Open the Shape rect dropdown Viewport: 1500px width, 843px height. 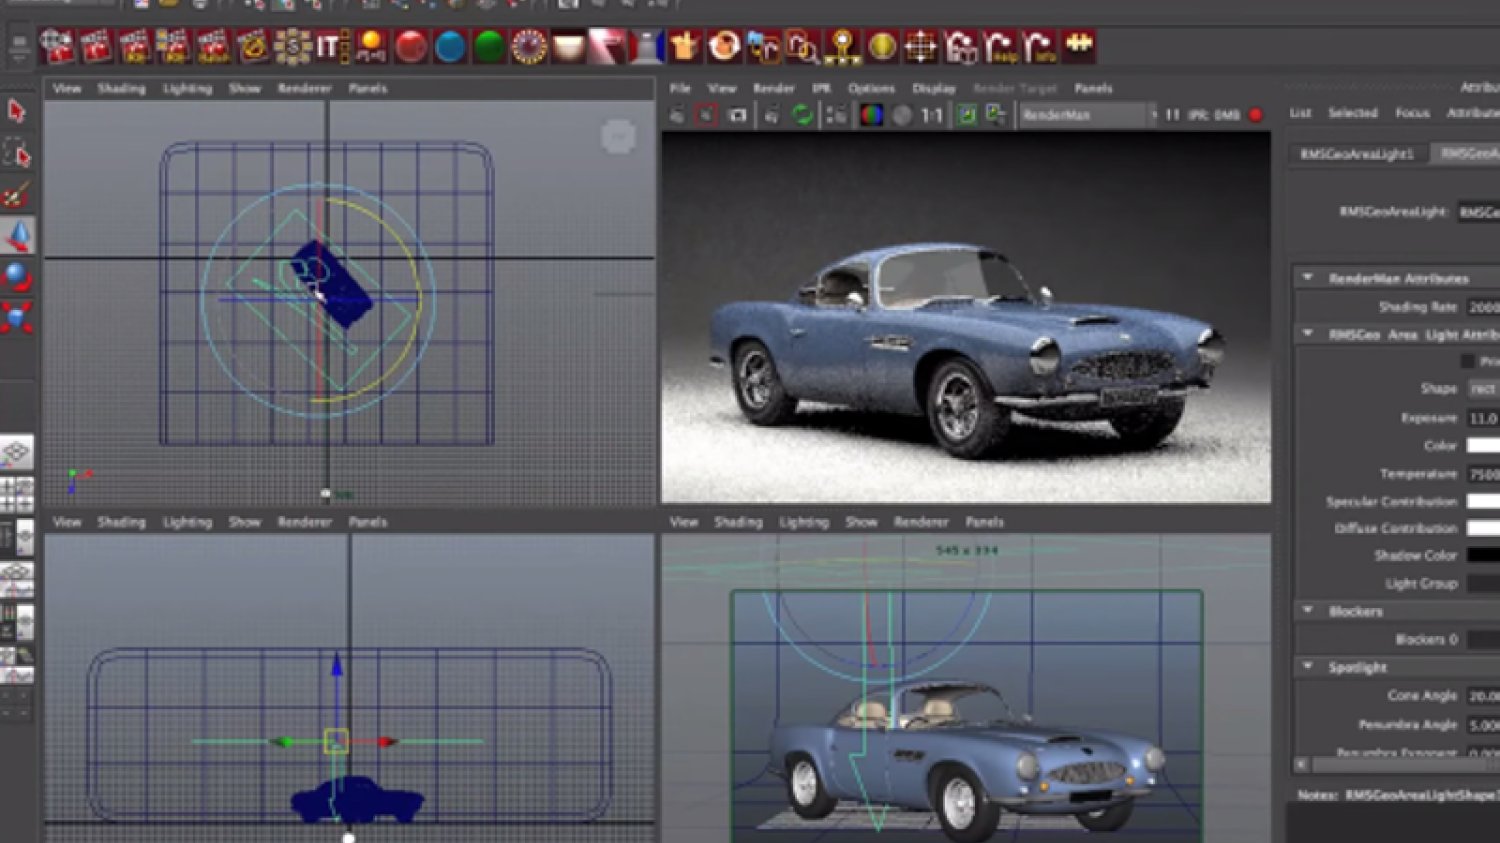(x=1483, y=389)
